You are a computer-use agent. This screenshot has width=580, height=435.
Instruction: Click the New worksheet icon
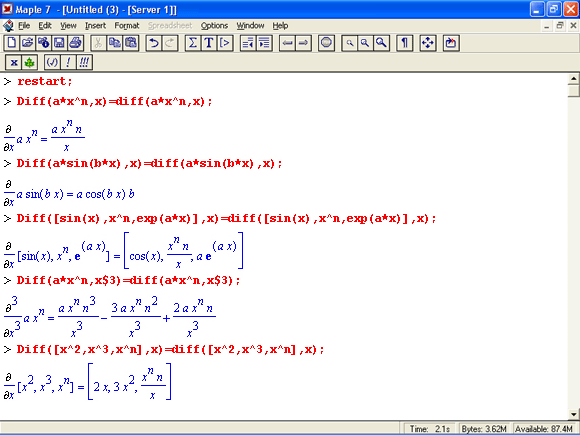pyautogui.click(x=11, y=43)
